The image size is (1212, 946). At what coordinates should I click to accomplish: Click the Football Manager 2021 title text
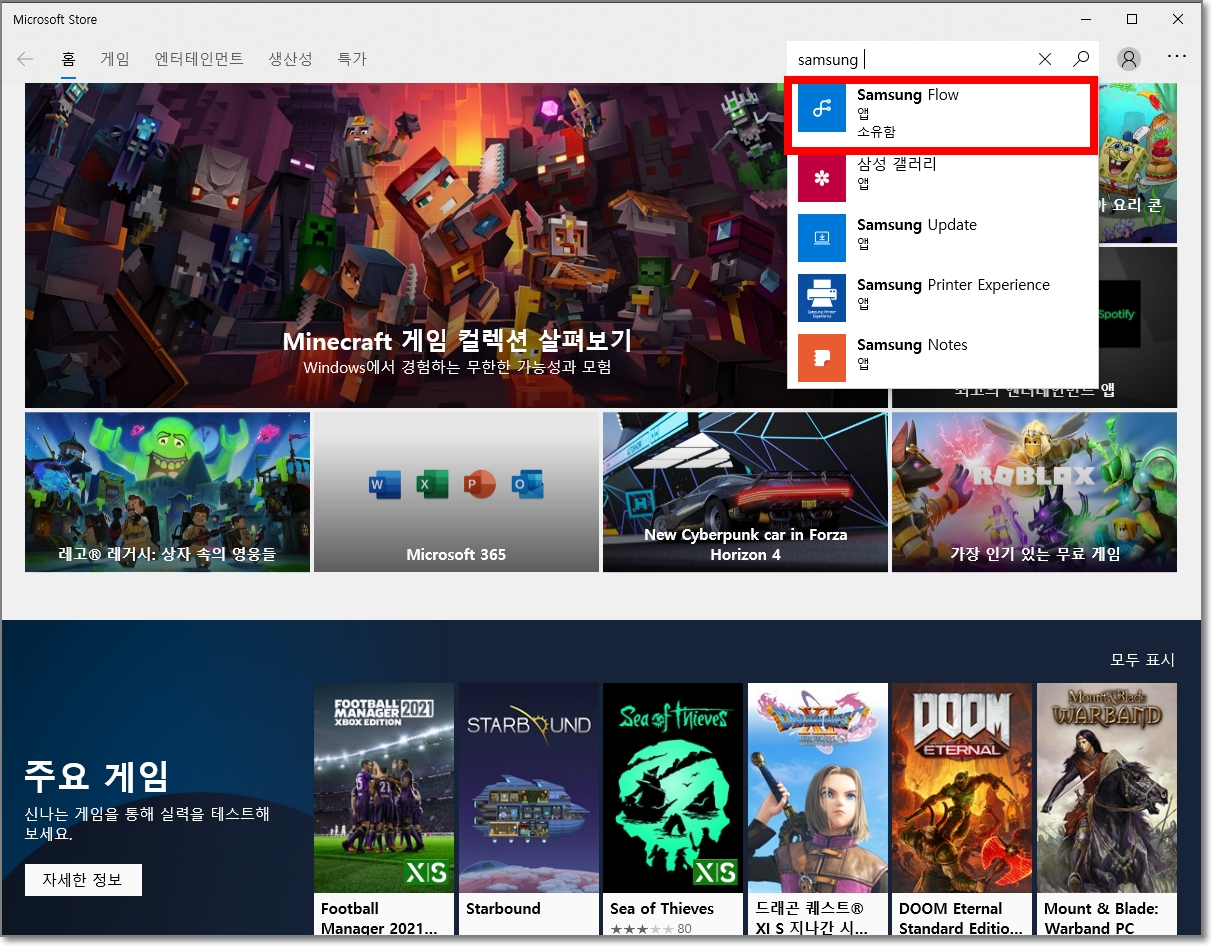tap(379, 918)
